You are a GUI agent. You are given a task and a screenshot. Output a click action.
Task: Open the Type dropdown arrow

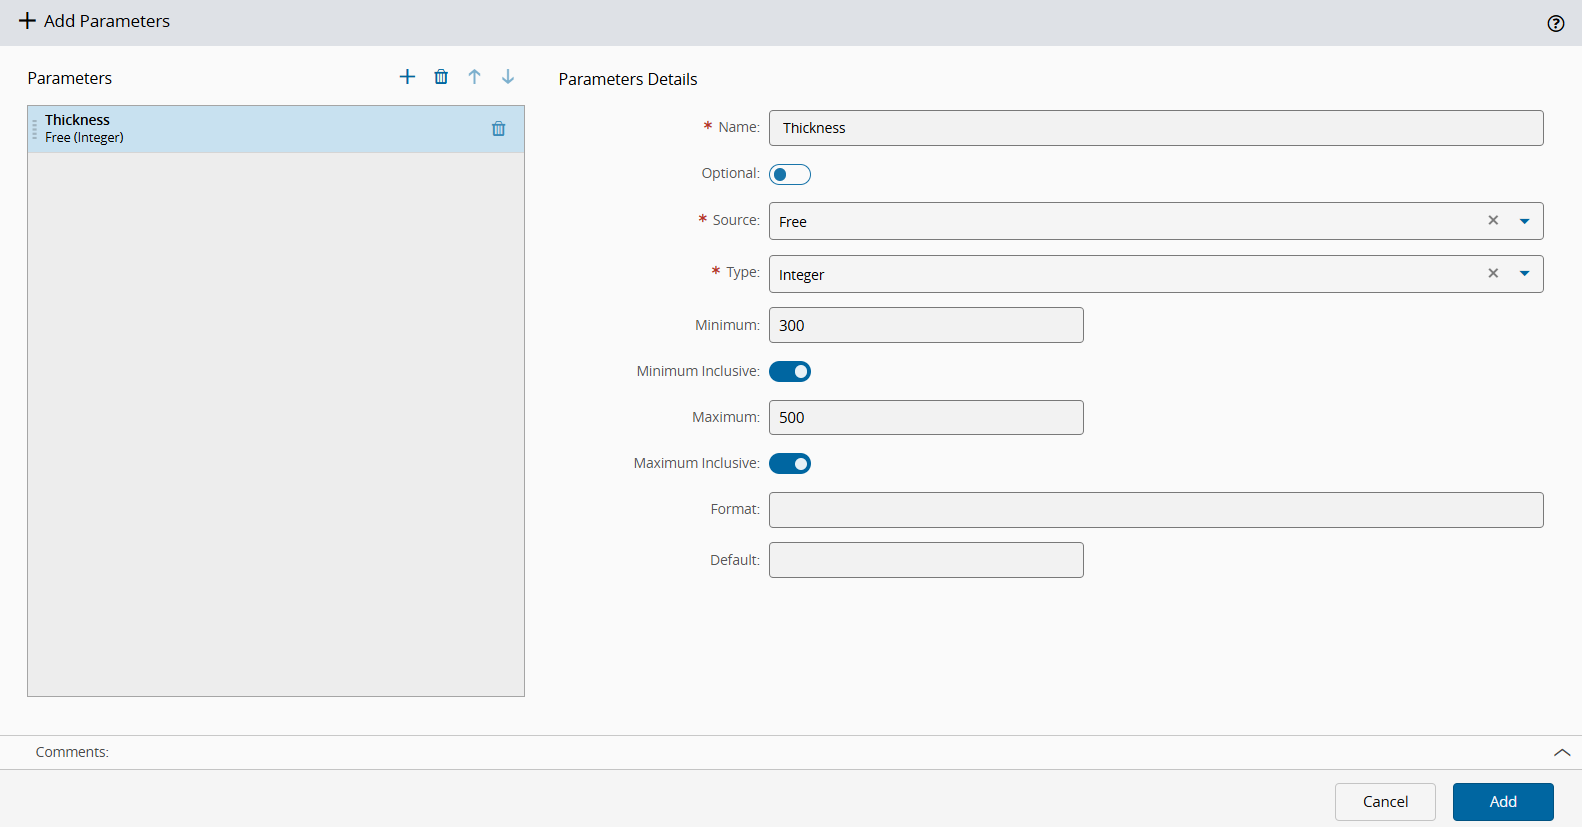pos(1525,274)
